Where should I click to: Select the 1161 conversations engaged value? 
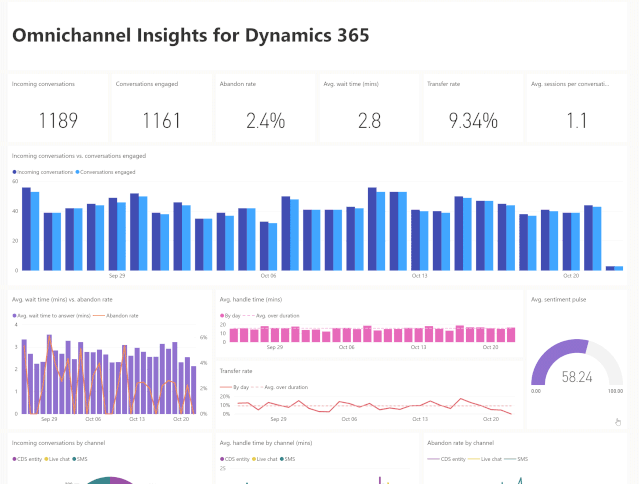tap(161, 121)
